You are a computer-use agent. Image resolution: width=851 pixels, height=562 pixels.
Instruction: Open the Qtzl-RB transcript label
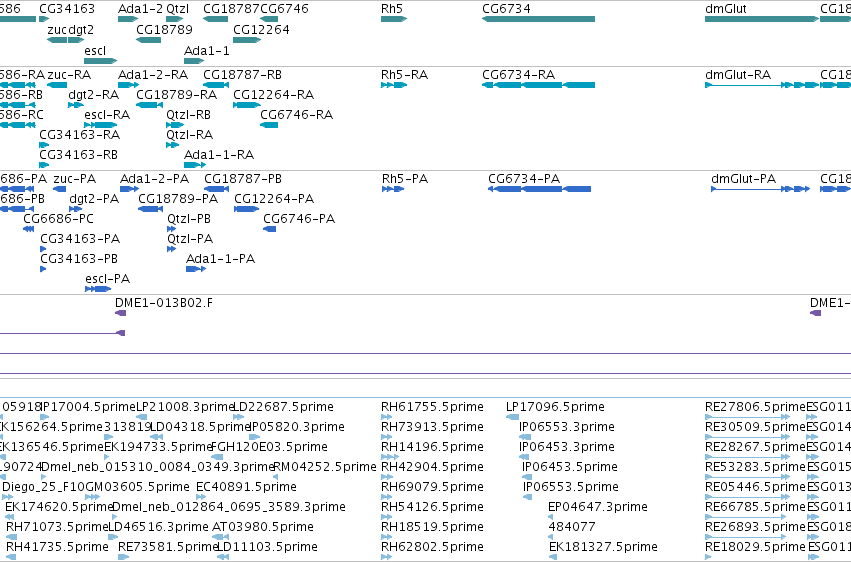click(188, 114)
